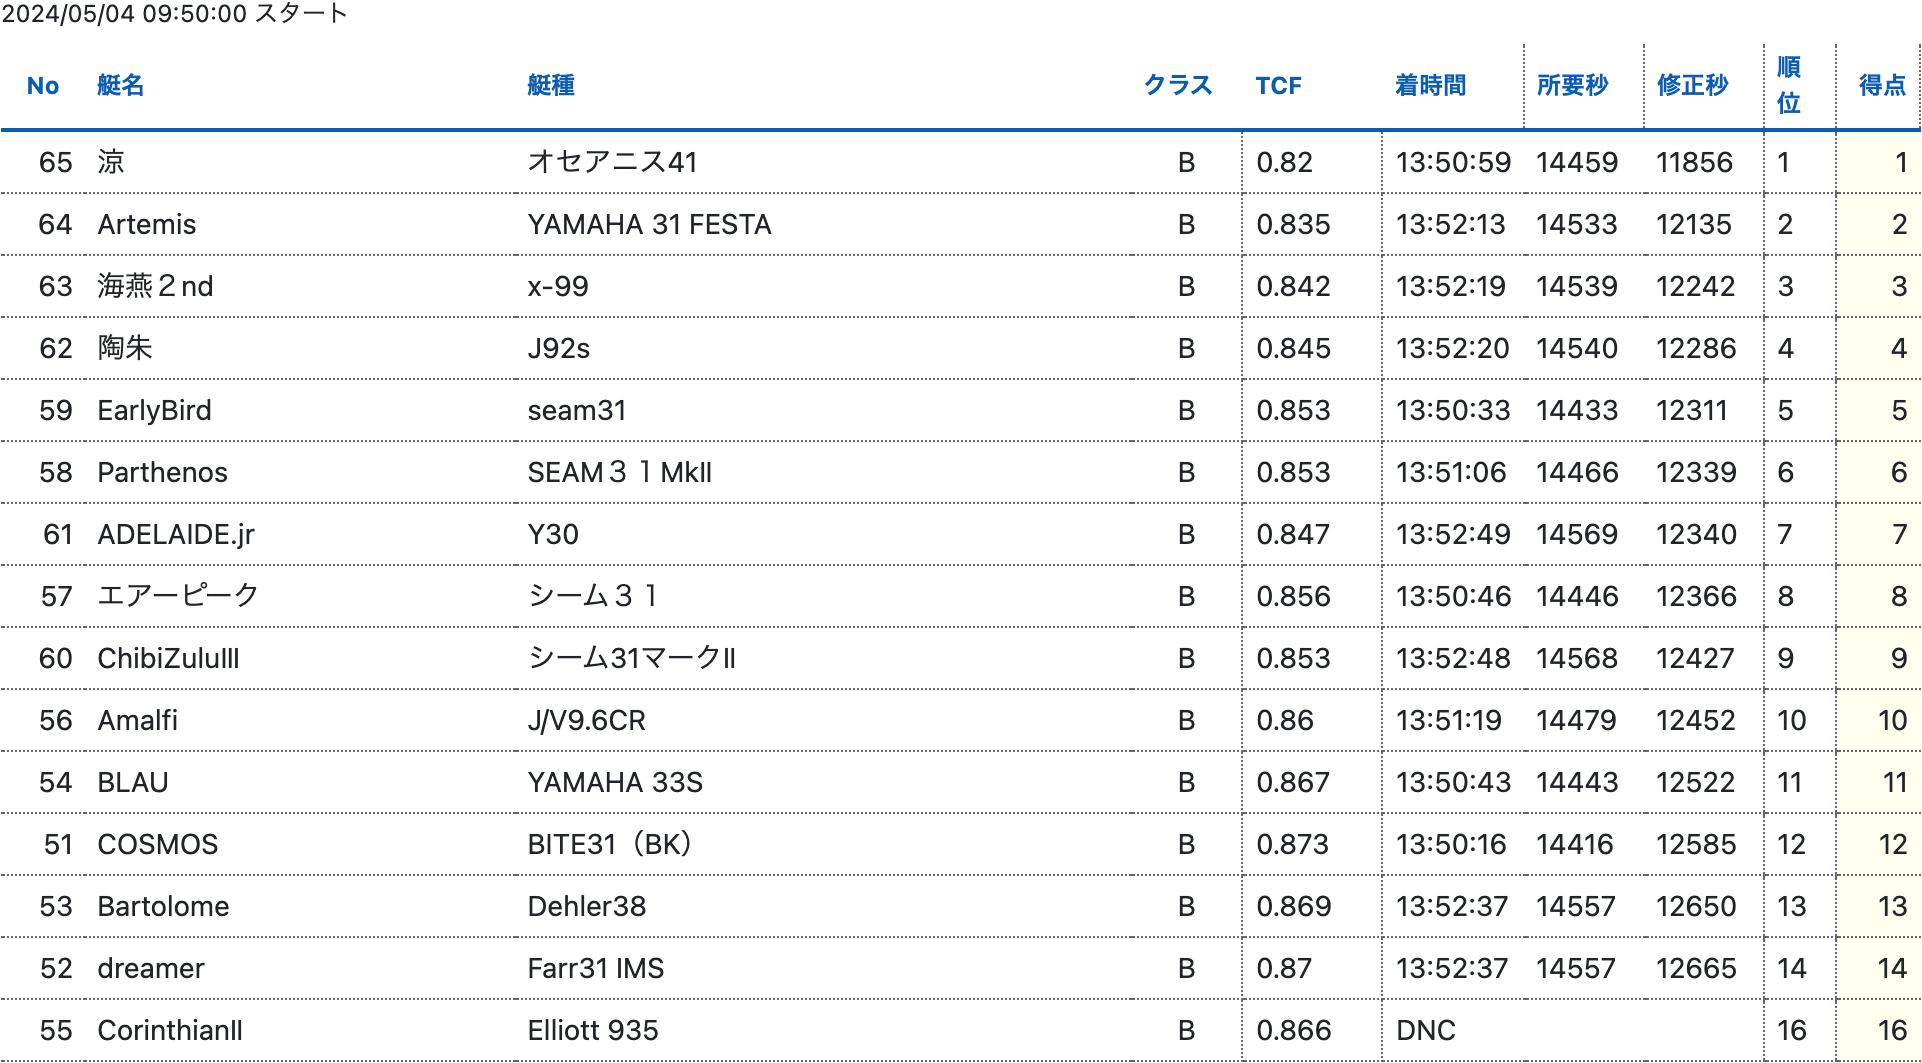Select the DNC entry for CorinthianII
This screenshot has width=1922, height=1063.
pos(1425,1031)
